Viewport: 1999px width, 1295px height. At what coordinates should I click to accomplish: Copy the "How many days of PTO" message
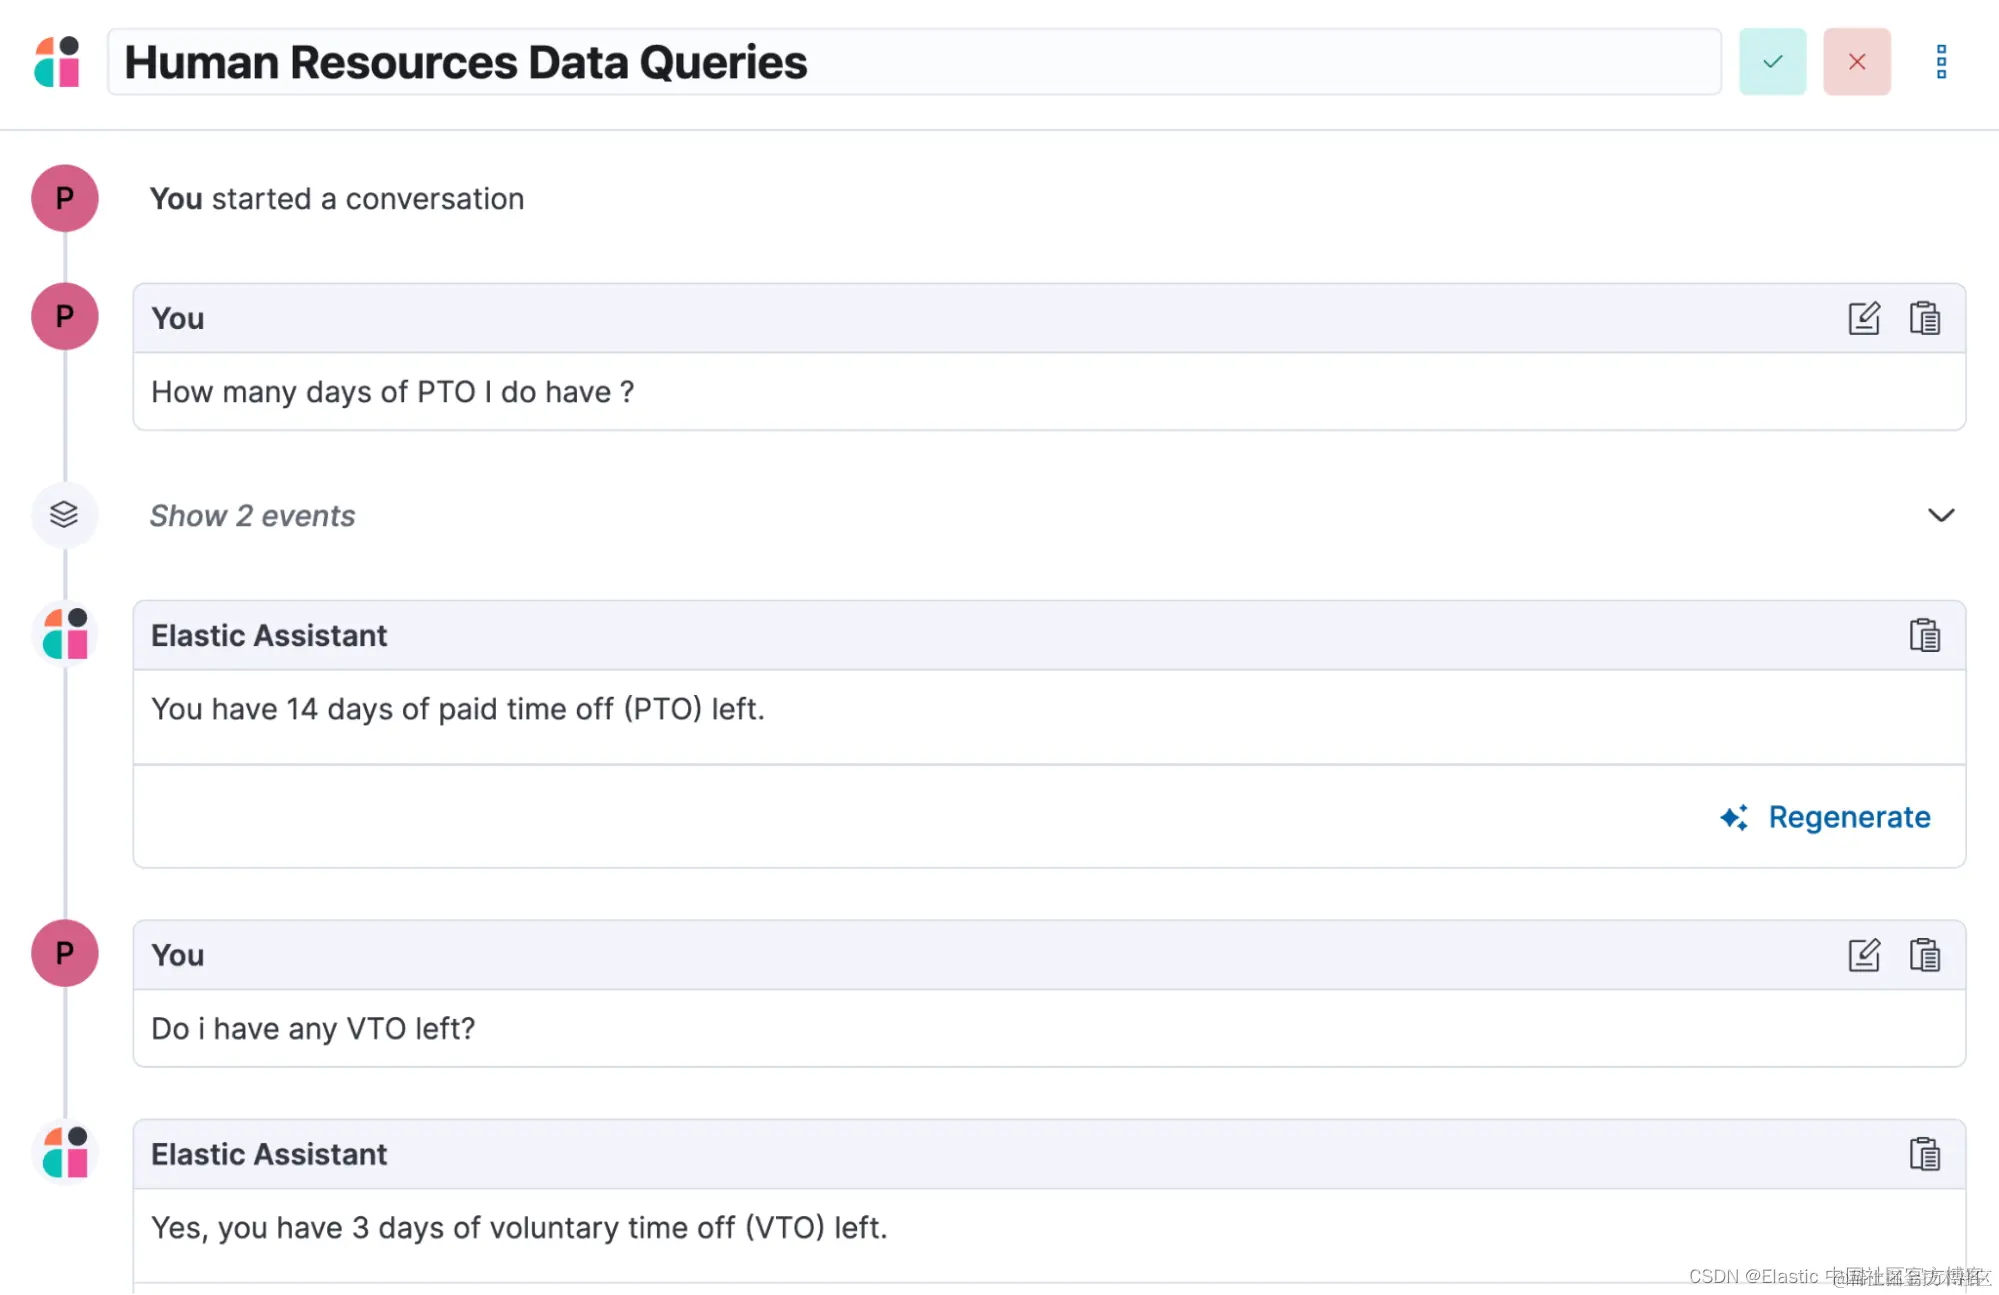(1924, 318)
